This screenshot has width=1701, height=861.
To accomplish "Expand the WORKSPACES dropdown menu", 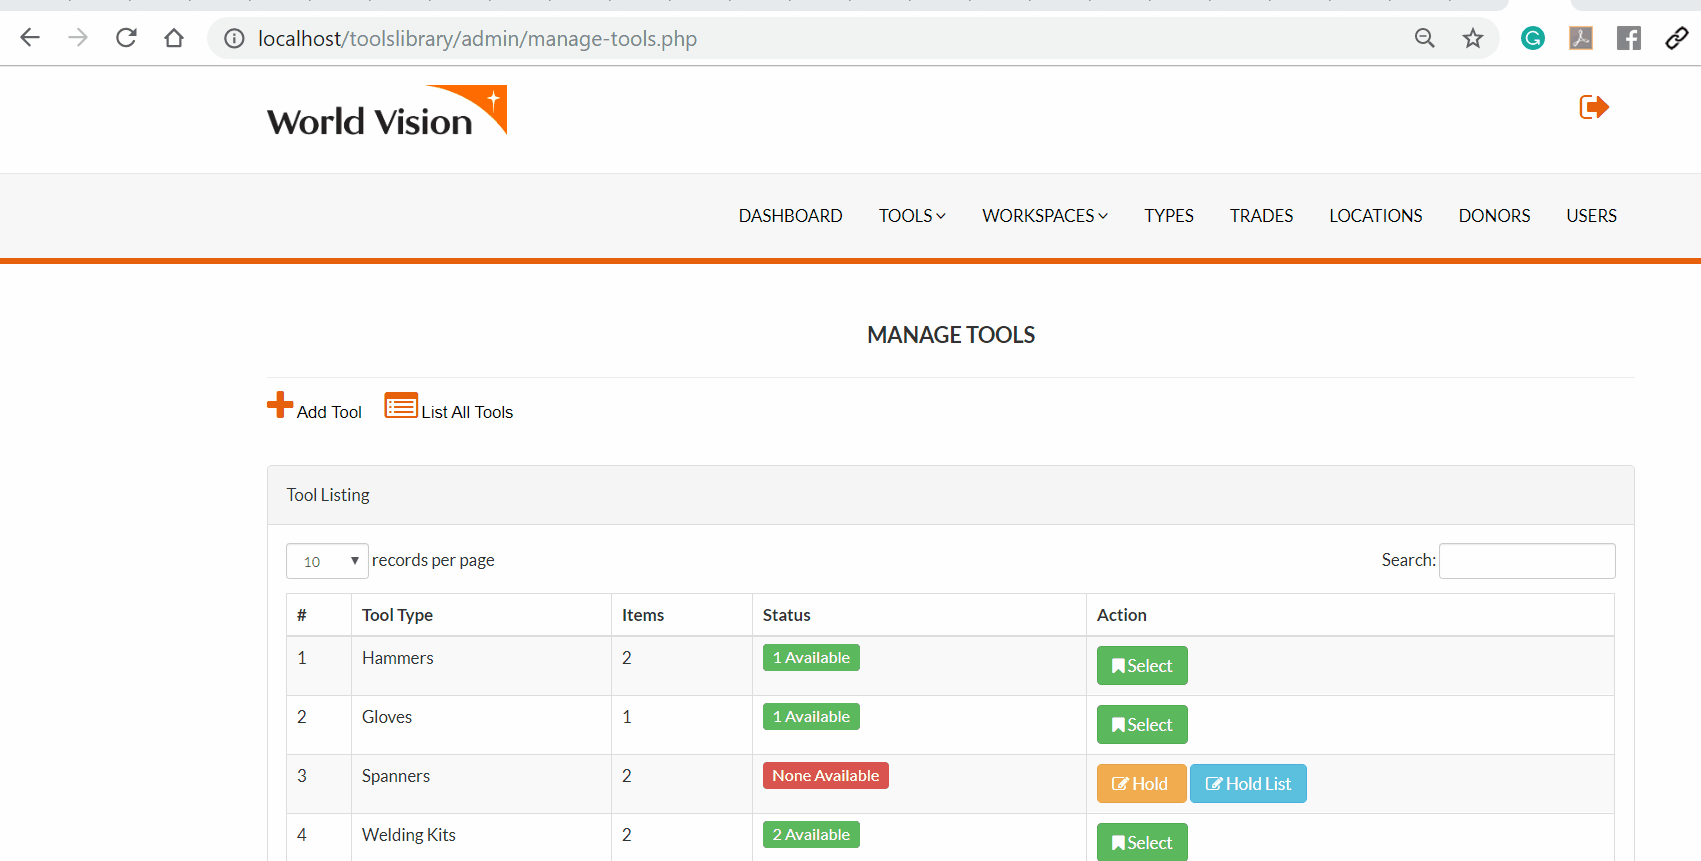I will pos(1045,216).
